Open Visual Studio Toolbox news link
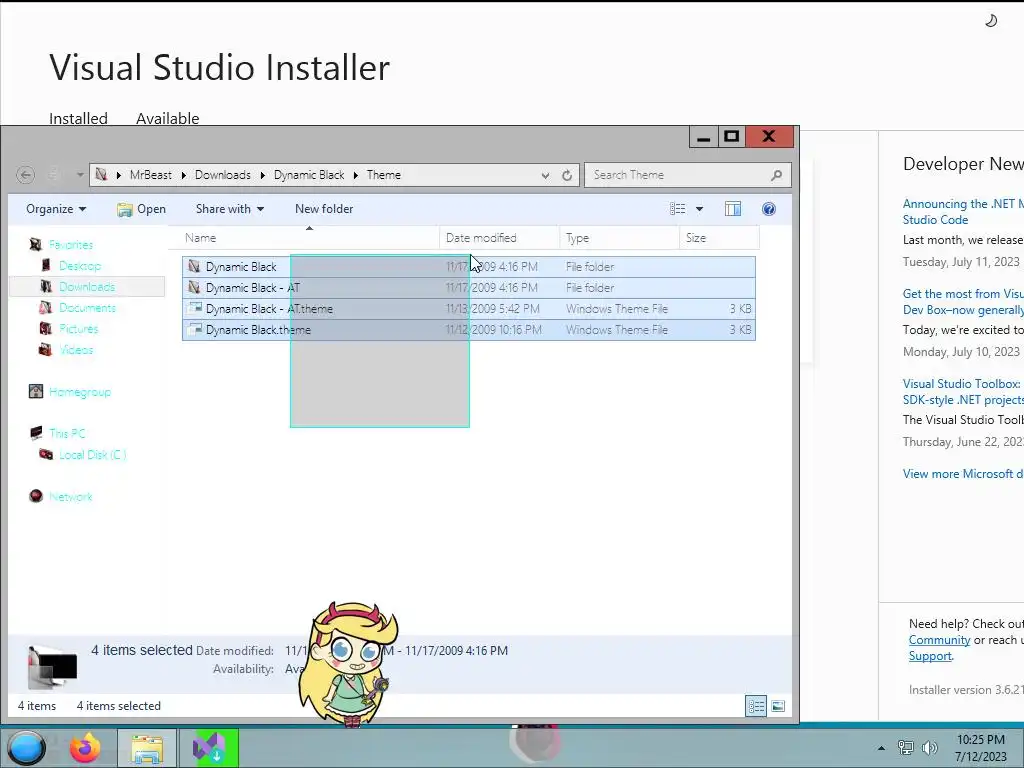This screenshot has width=1024, height=768. [963, 392]
